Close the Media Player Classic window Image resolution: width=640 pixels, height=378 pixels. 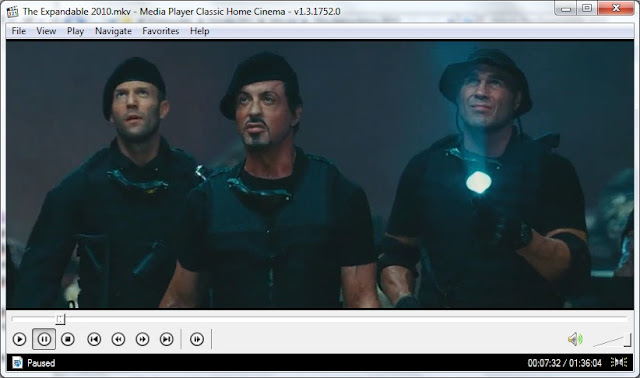click(616, 9)
